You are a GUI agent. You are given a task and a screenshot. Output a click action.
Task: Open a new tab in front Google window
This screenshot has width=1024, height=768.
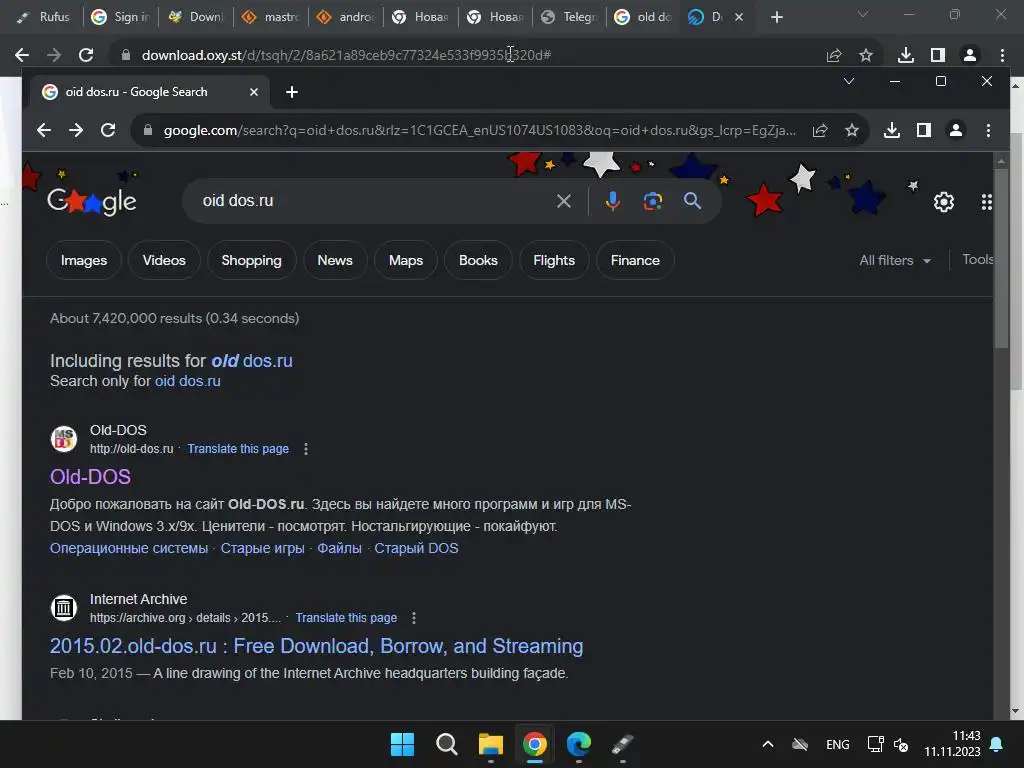292,92
